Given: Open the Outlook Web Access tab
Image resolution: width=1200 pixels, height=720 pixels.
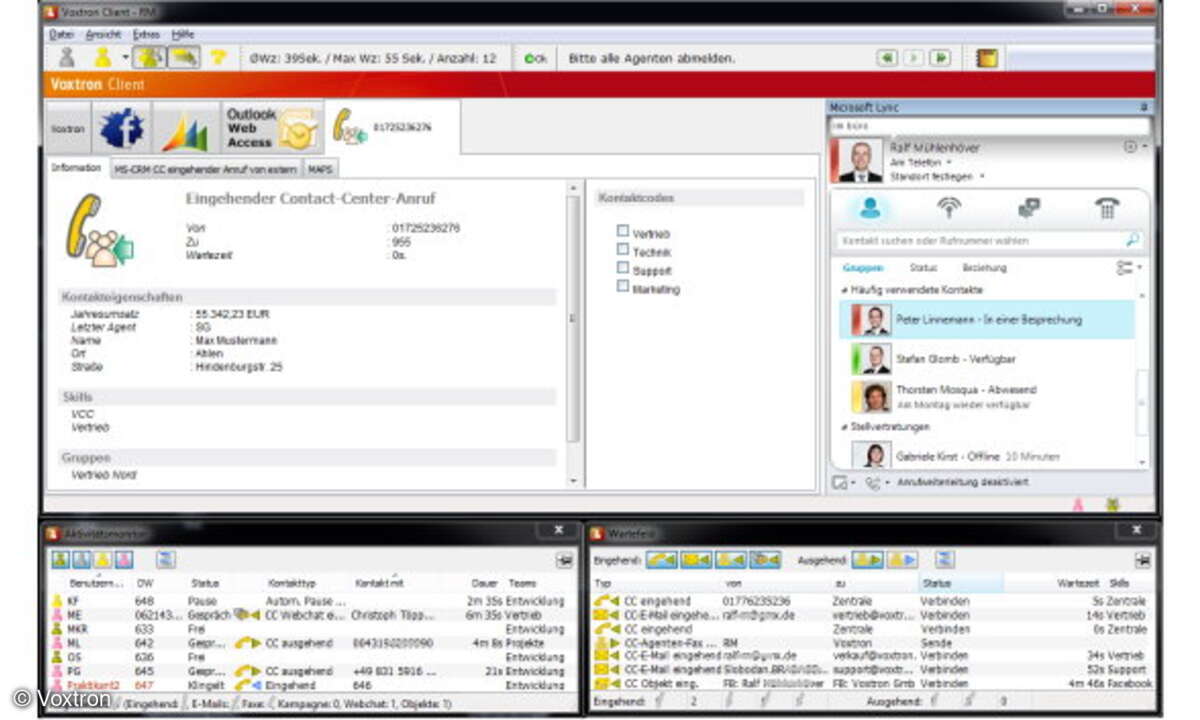Looking at the screenshot, I should click(x=271, y=128).
